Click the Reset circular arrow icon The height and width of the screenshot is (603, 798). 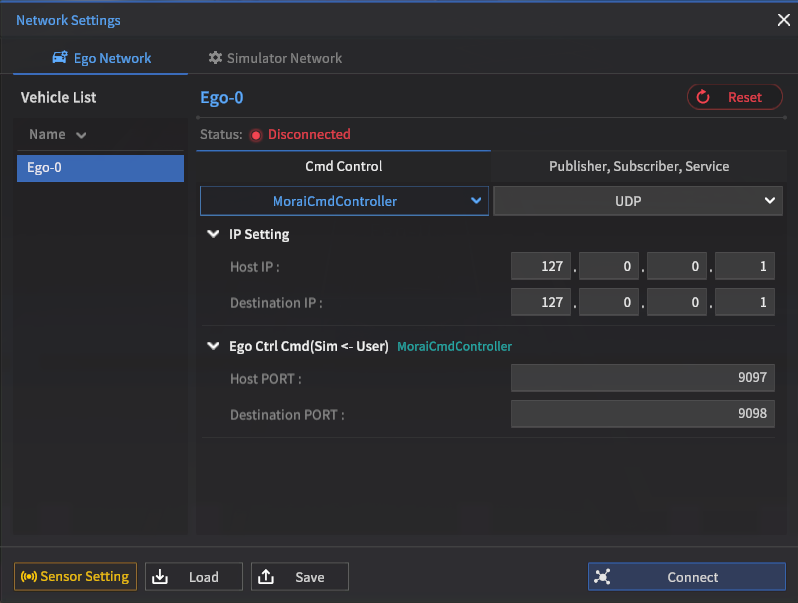(703, 96)
